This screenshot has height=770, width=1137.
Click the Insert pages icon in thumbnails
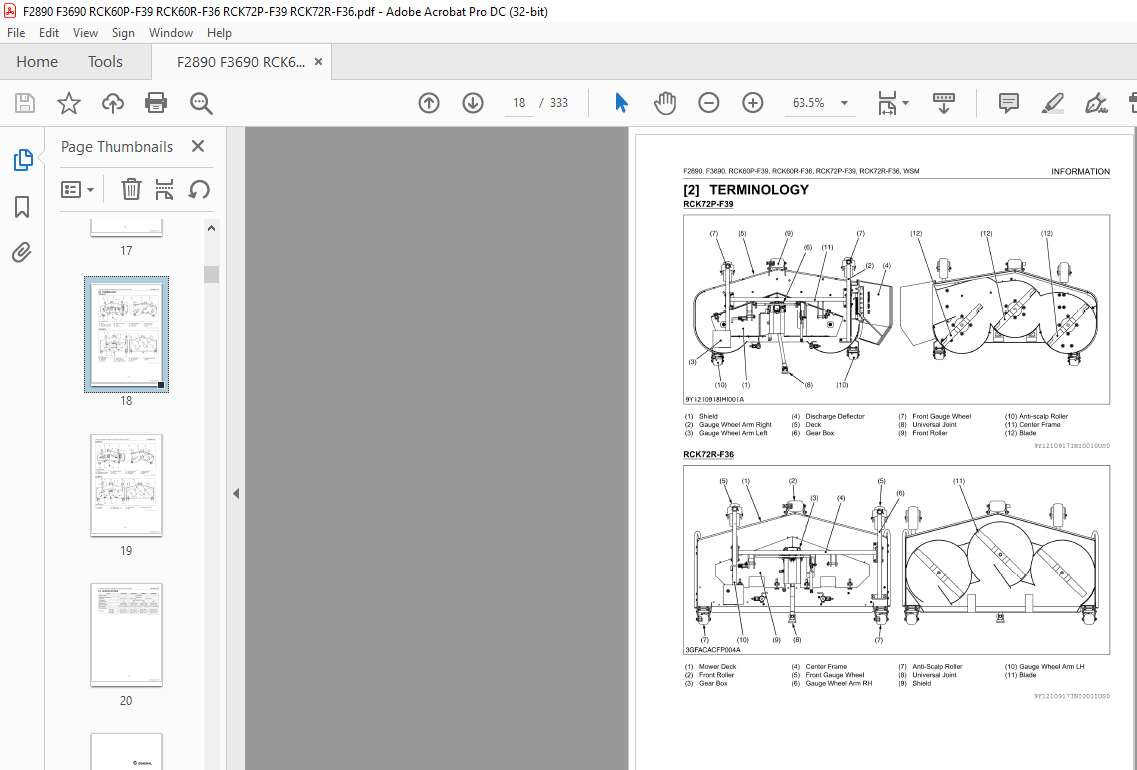click(x=165, y=189)
